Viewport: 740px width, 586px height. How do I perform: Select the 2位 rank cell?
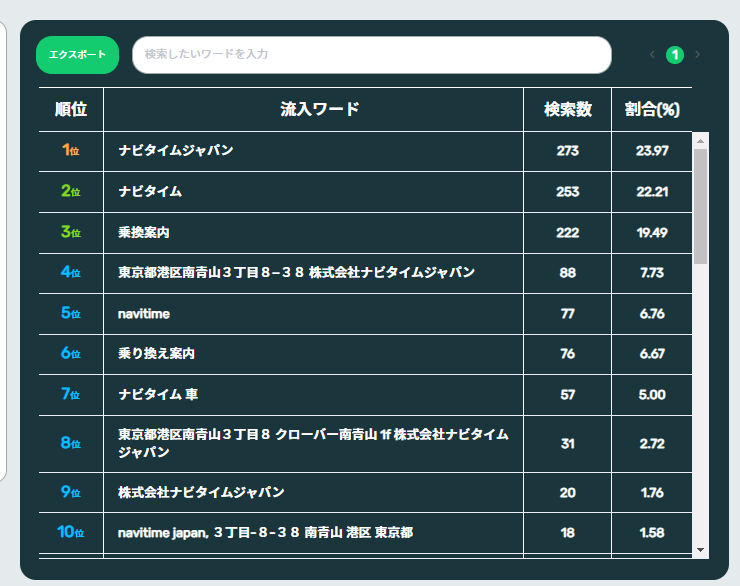point(71,191)
